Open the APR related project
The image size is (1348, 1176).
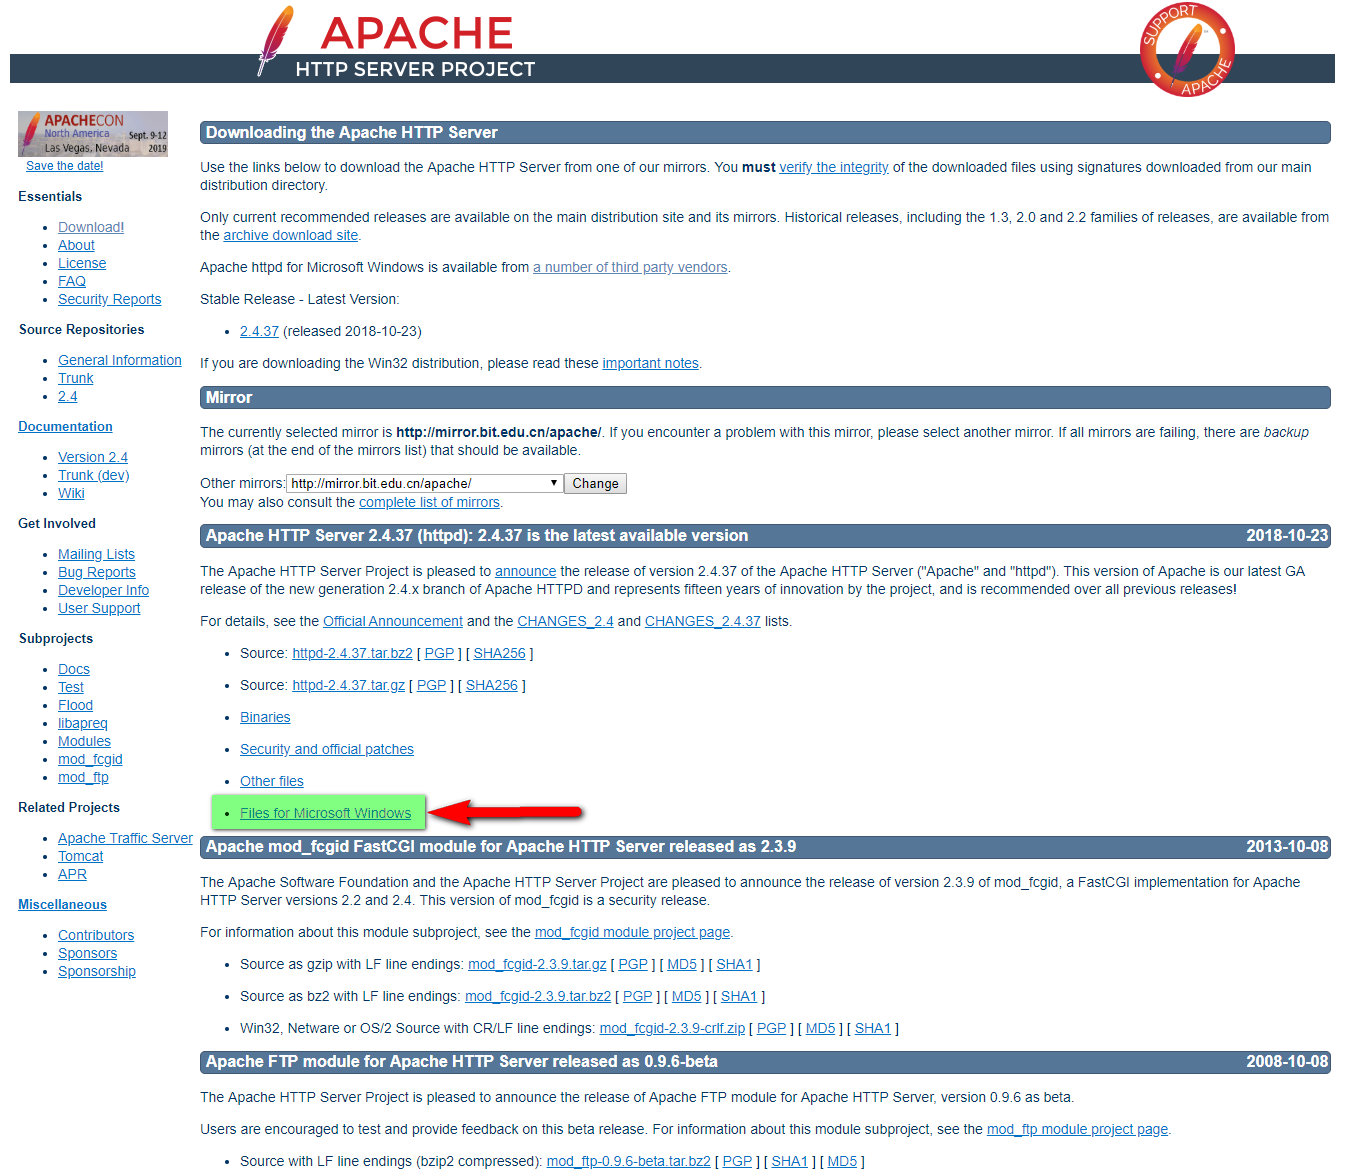(72, 874)
